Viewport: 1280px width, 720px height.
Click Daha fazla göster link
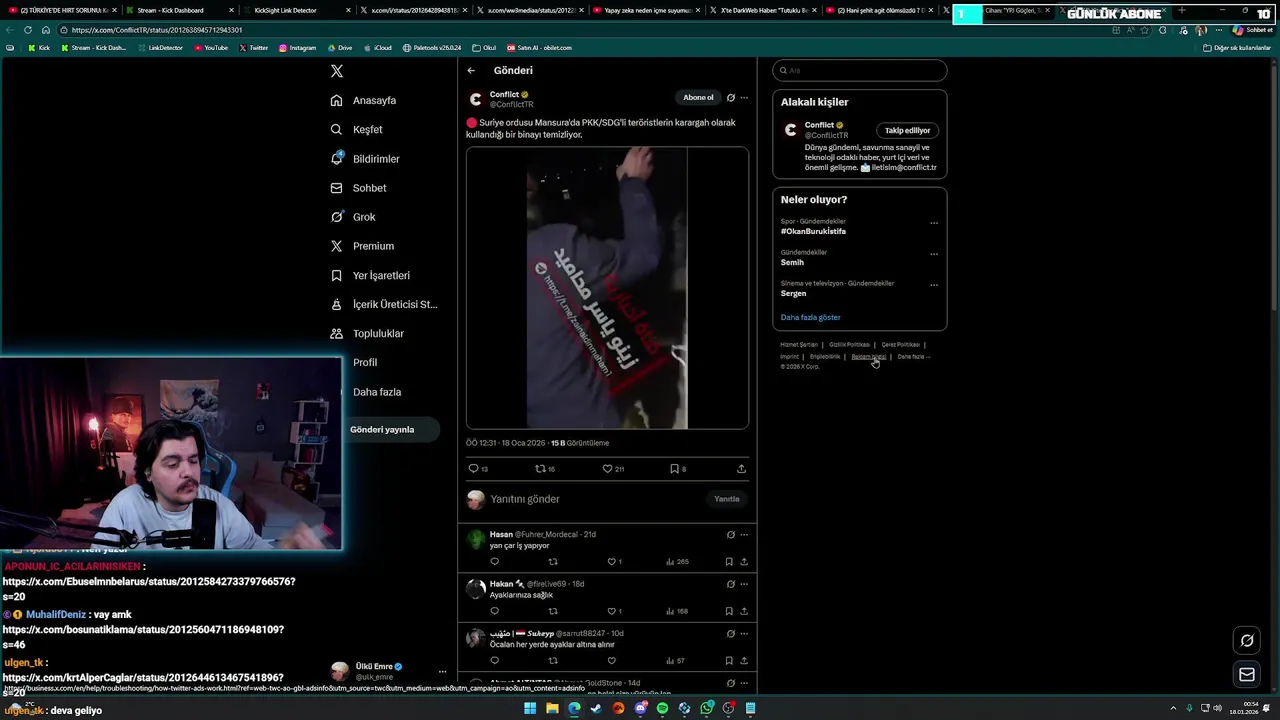click(810, 317)
